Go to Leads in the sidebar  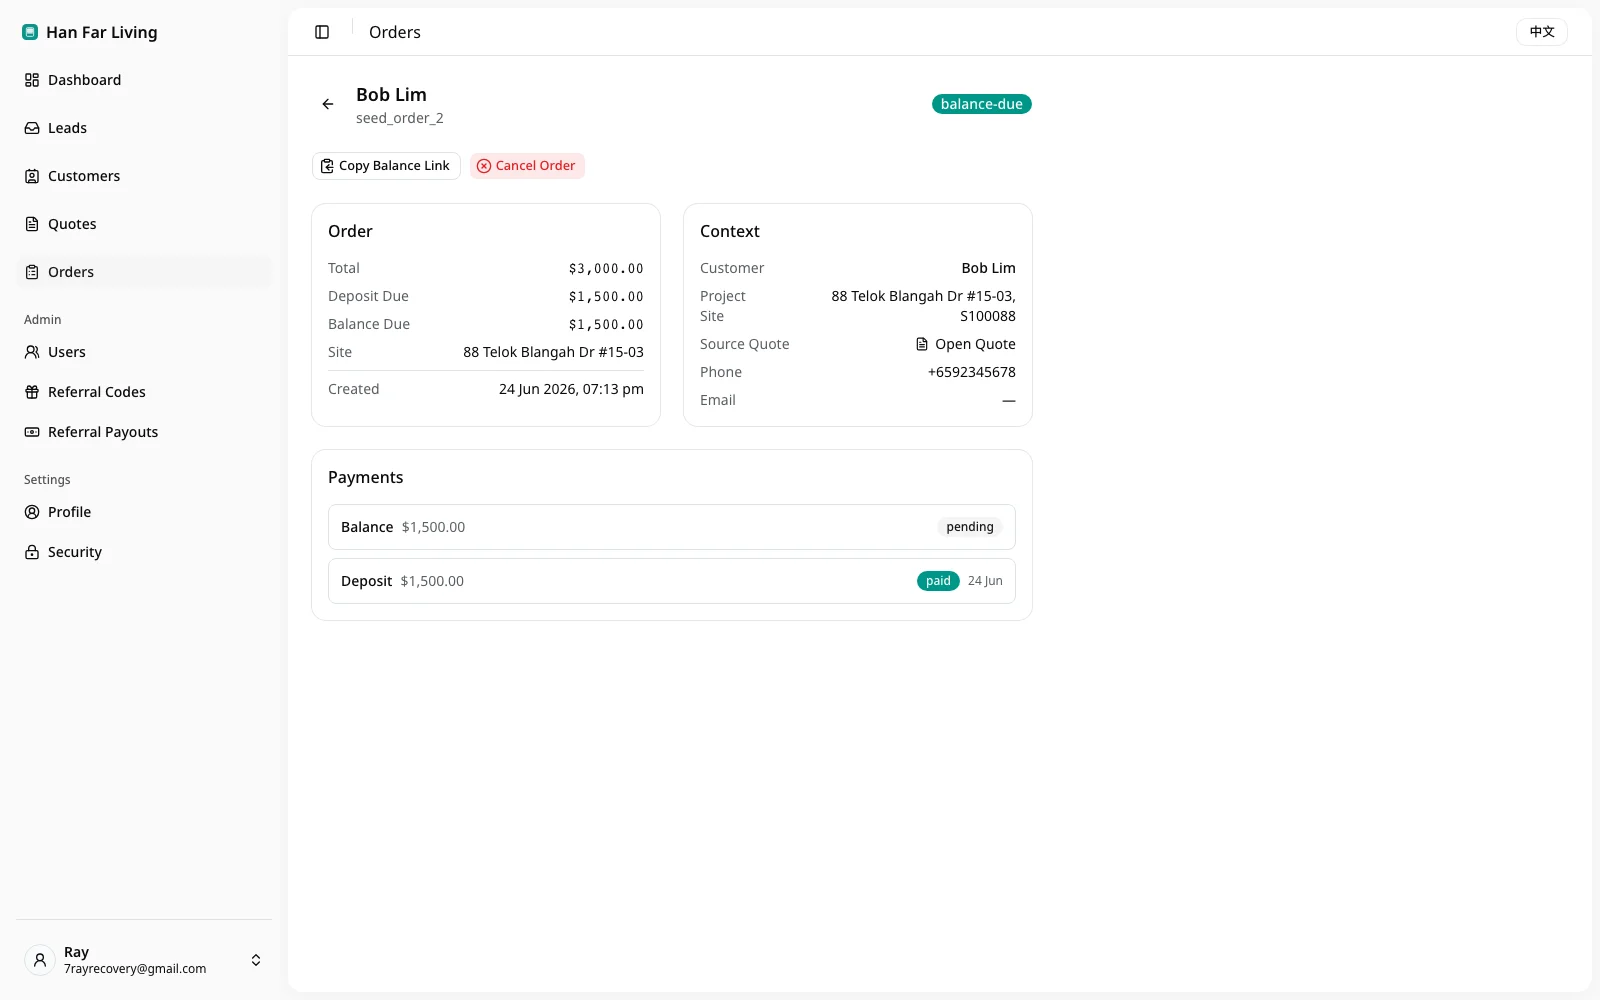pos(144,128)
